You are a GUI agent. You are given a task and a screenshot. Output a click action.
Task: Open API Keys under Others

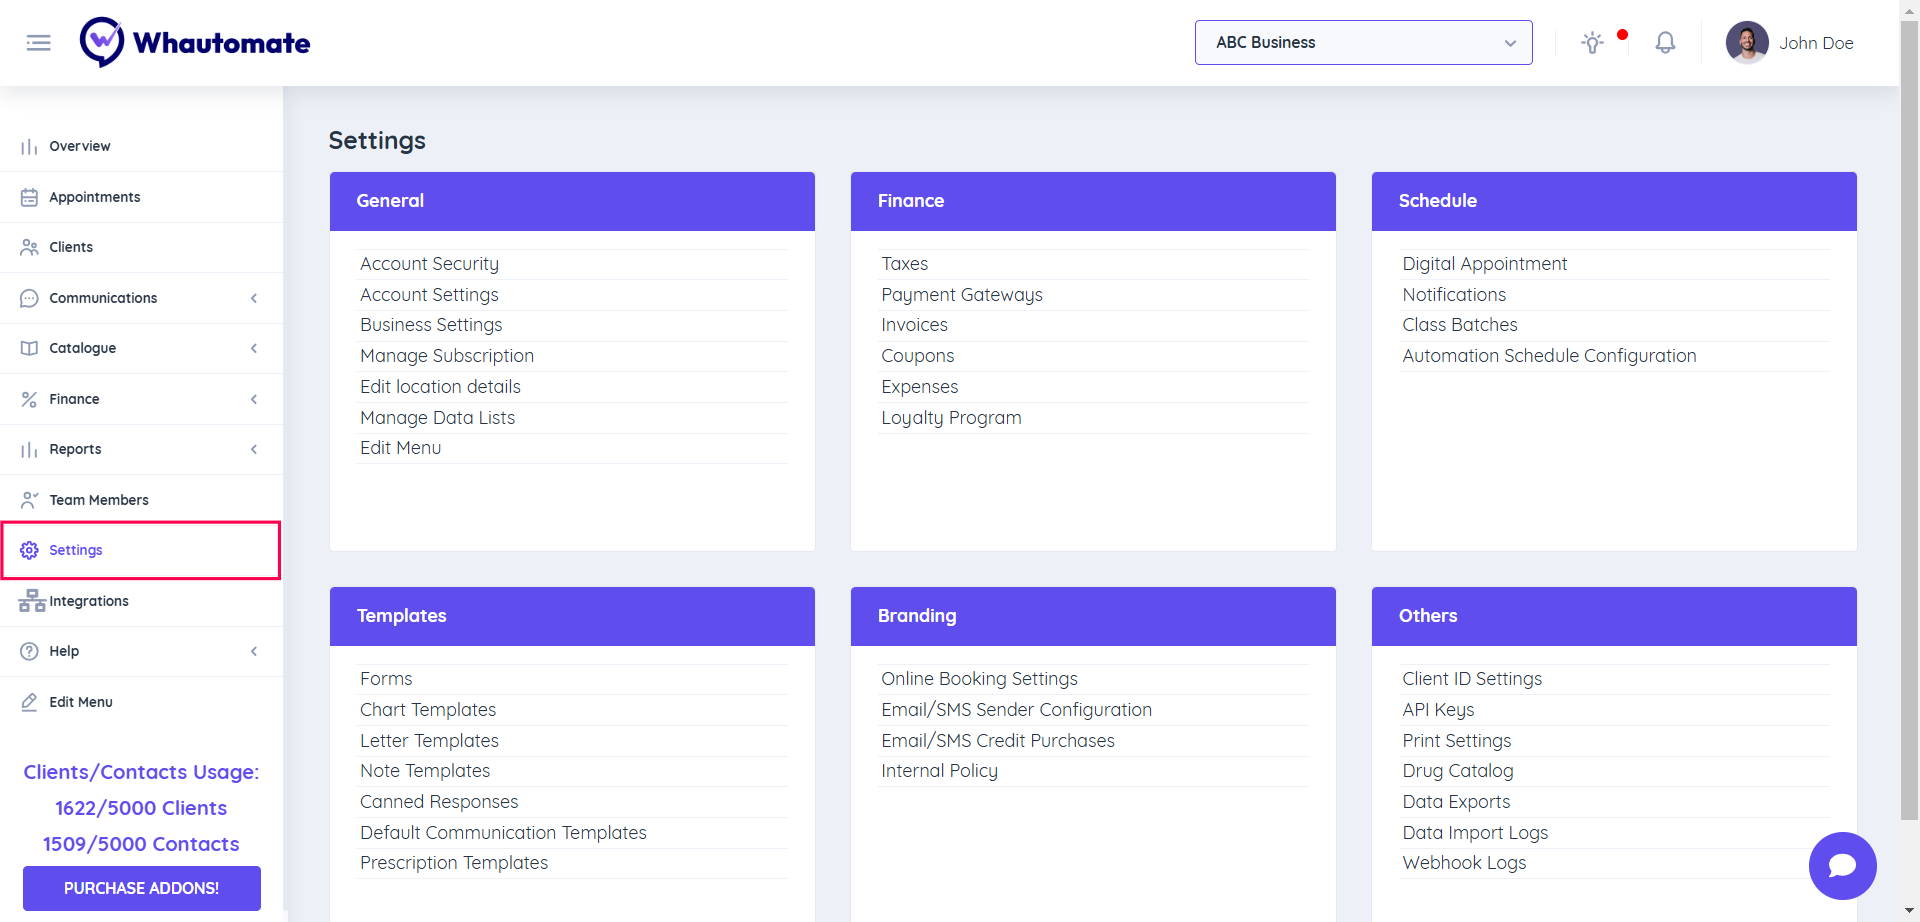[x=1438, y=710]
